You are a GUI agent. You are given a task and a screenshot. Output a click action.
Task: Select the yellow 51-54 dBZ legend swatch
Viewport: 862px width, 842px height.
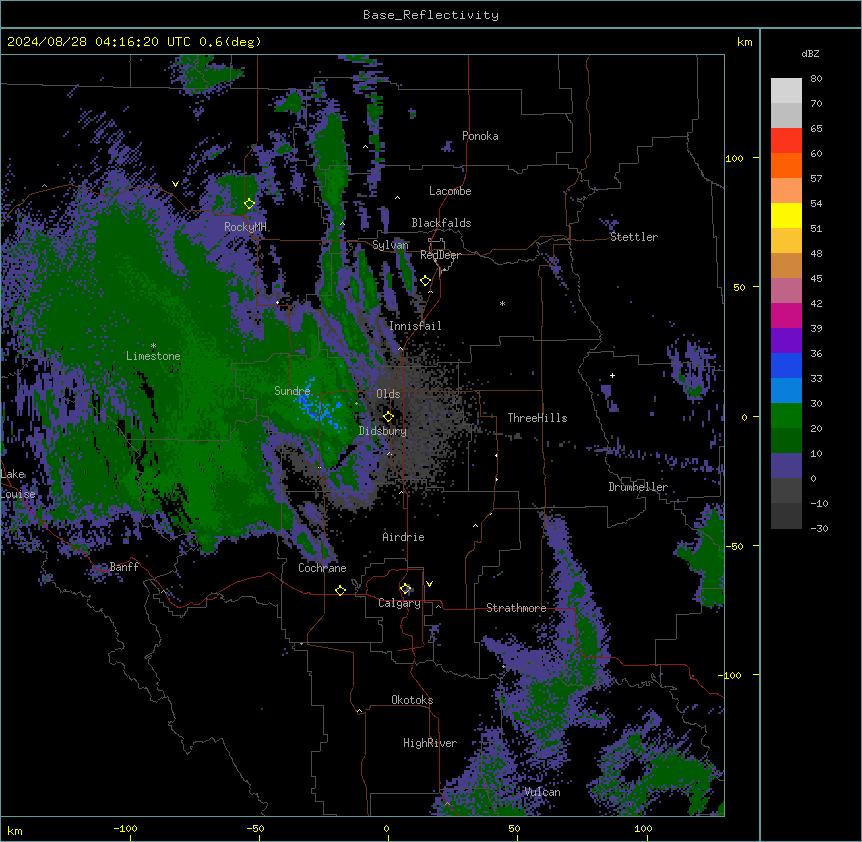(x=786, y=215)
